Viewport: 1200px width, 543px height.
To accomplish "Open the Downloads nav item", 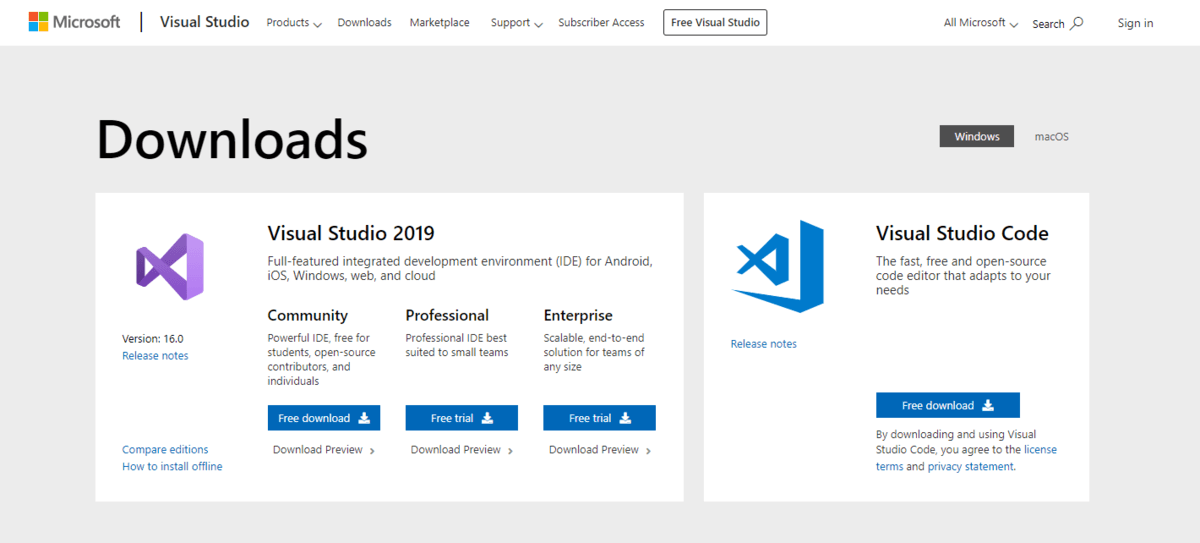I will pos(364,23).
